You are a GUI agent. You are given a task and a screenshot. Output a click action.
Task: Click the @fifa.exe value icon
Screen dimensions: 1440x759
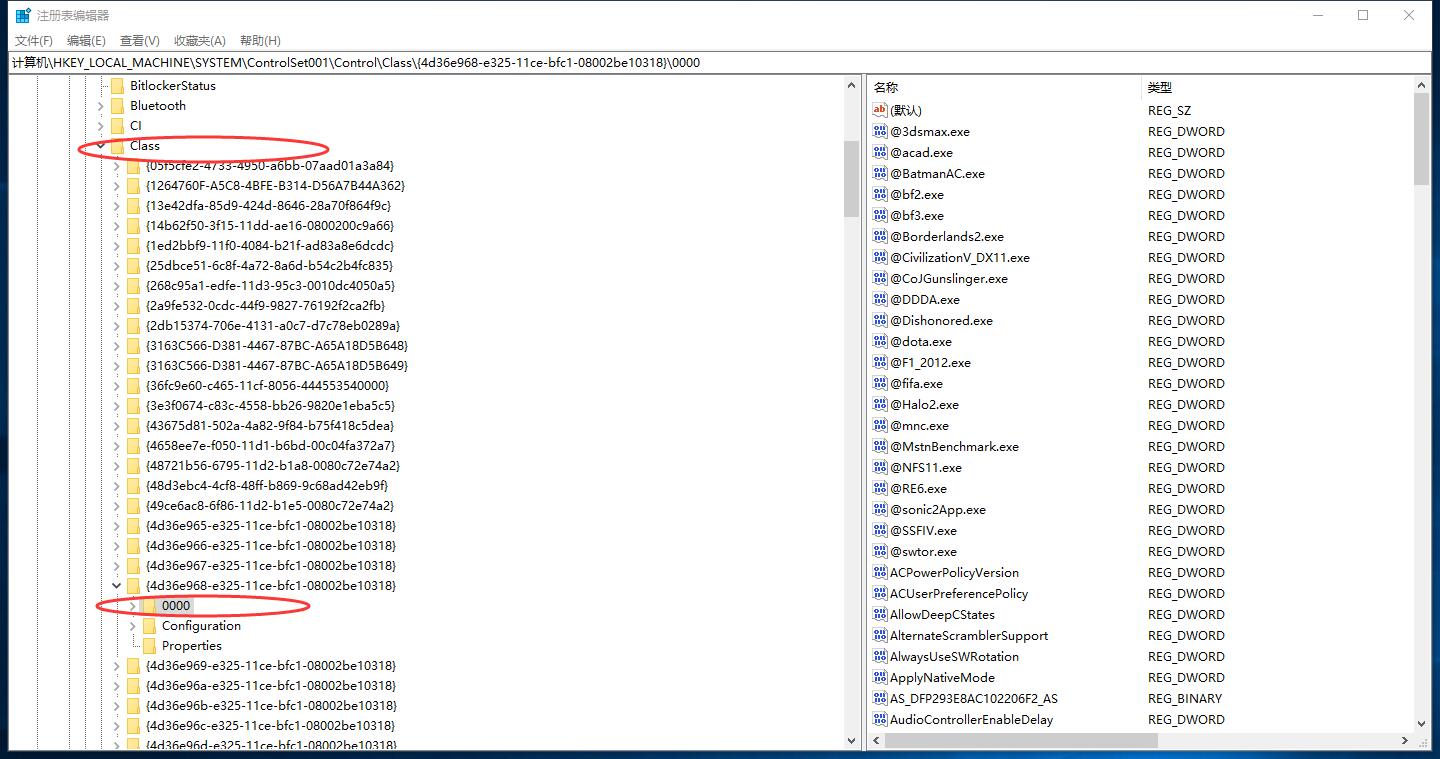tap(880, 383)
